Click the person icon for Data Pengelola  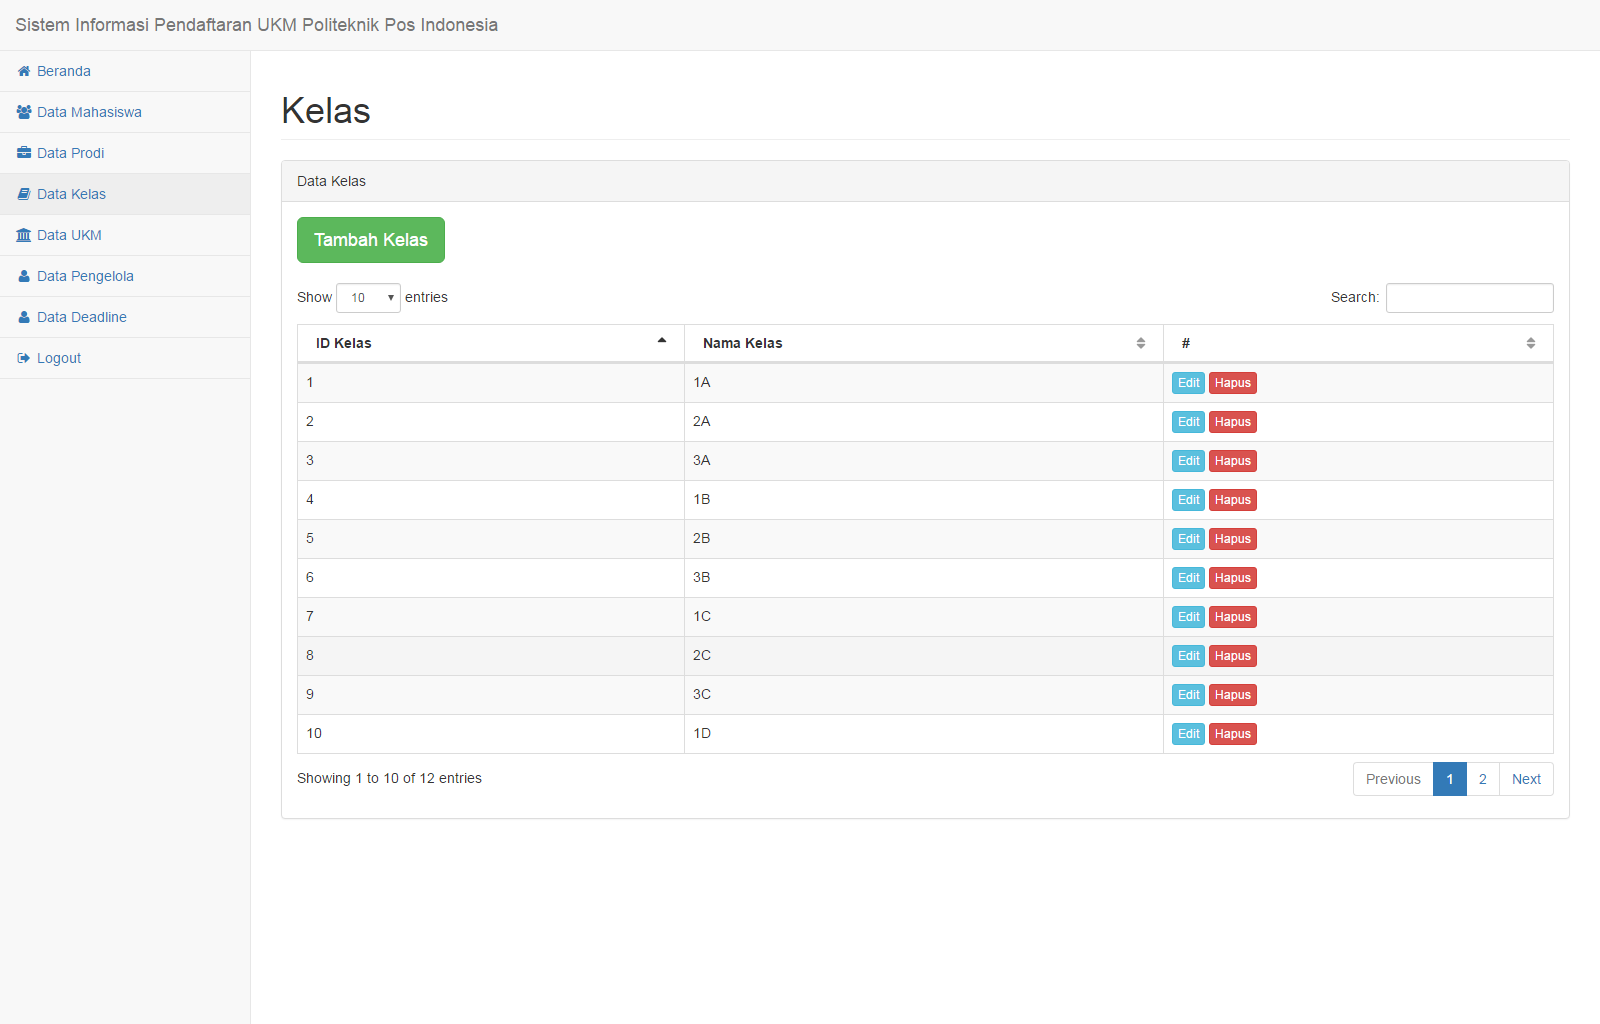pos(24,276)
